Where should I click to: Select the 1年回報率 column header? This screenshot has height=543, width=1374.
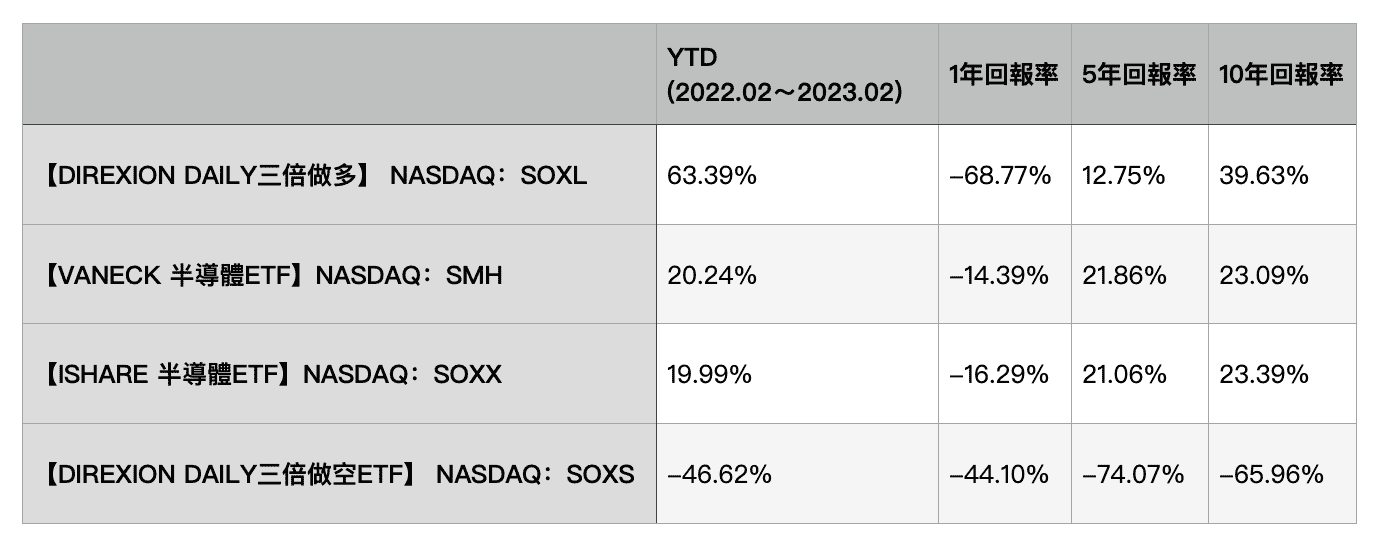click(1003, 75)
